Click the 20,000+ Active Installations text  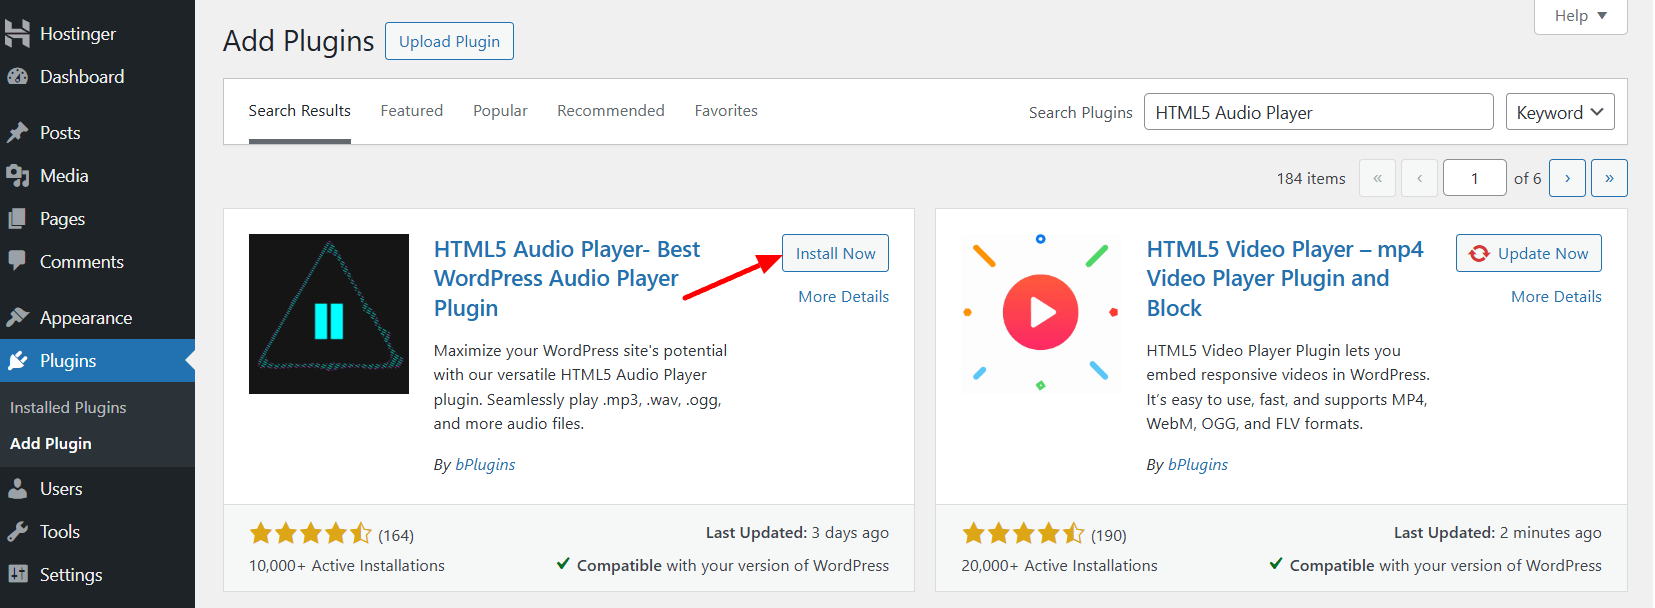point(1059,566)
